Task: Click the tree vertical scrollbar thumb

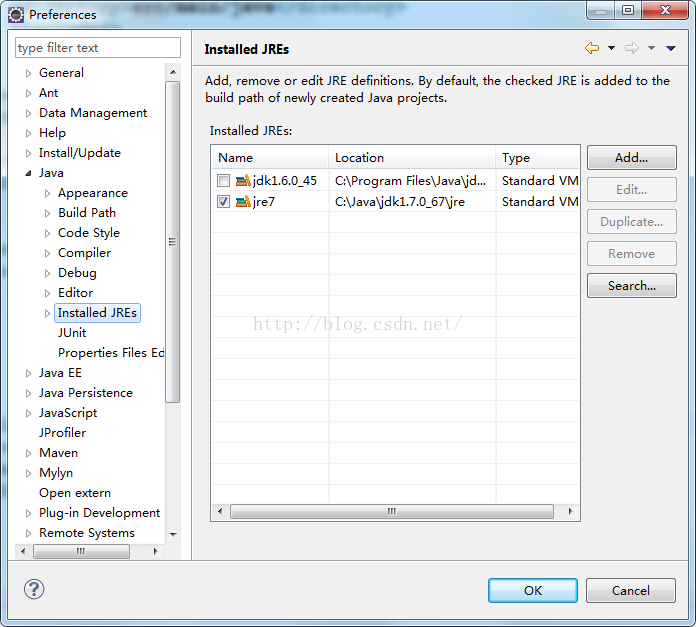Action: [x=173, y=242]
